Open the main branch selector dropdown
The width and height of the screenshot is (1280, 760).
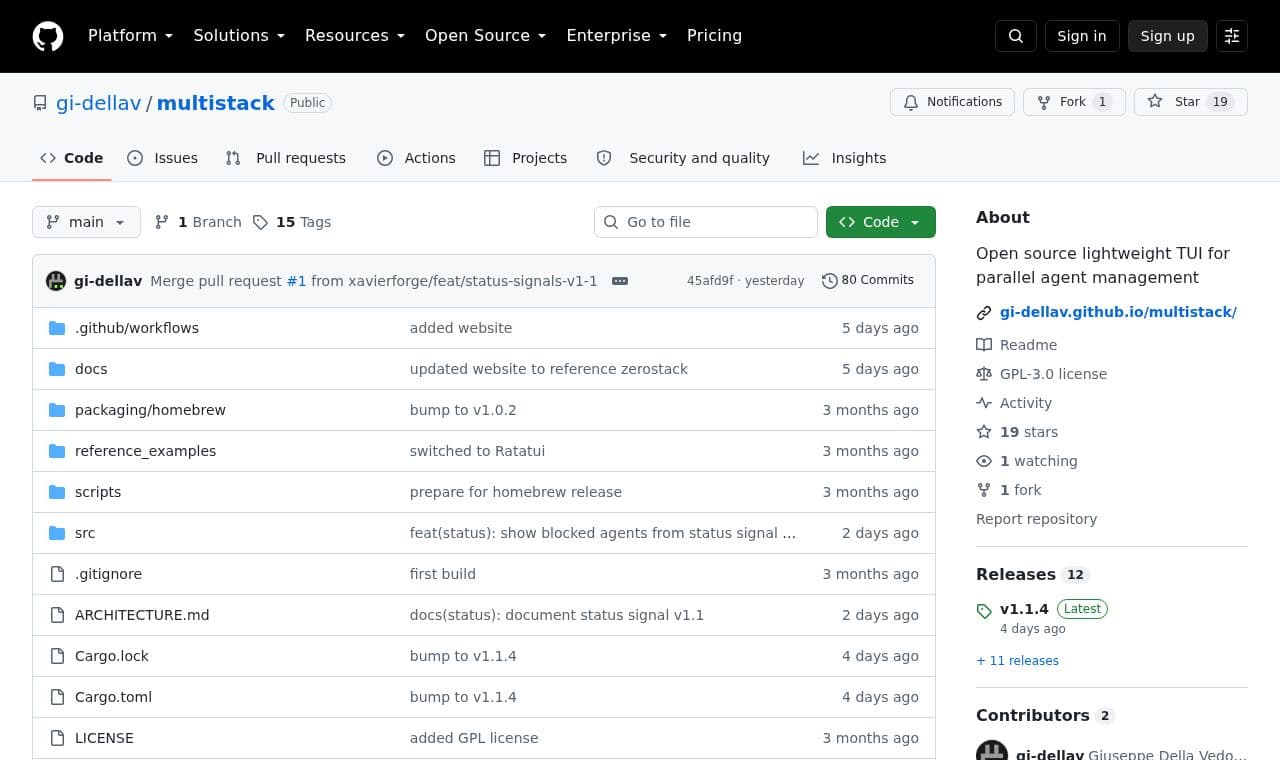point(86,222)
